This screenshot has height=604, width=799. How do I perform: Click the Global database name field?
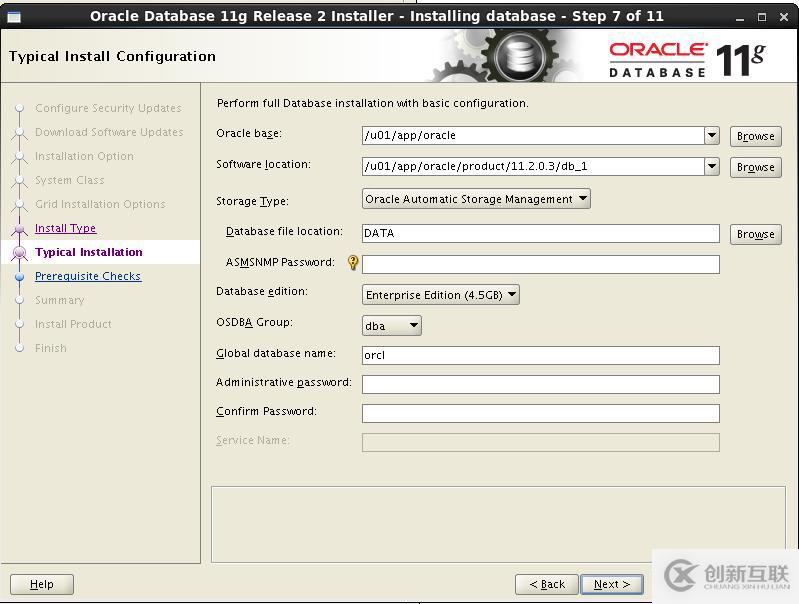click(x=540, y=355)
